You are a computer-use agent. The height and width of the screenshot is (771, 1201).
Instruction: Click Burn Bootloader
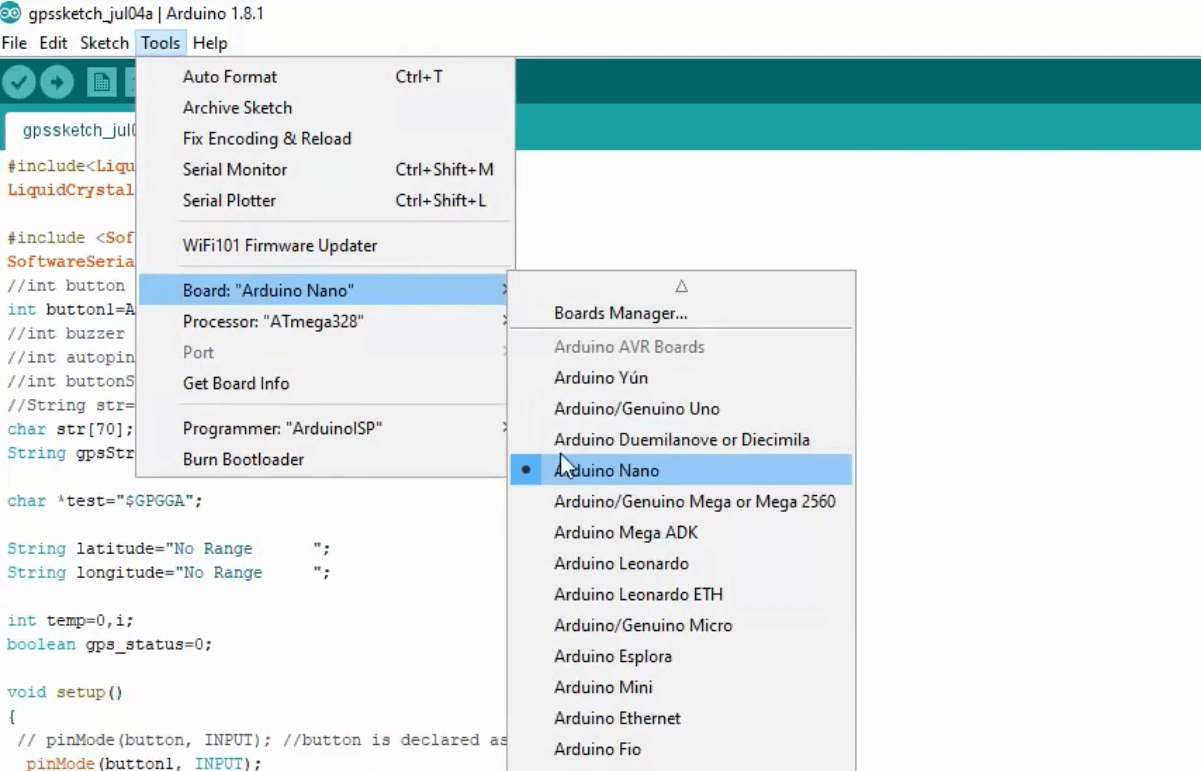[325, 459]
